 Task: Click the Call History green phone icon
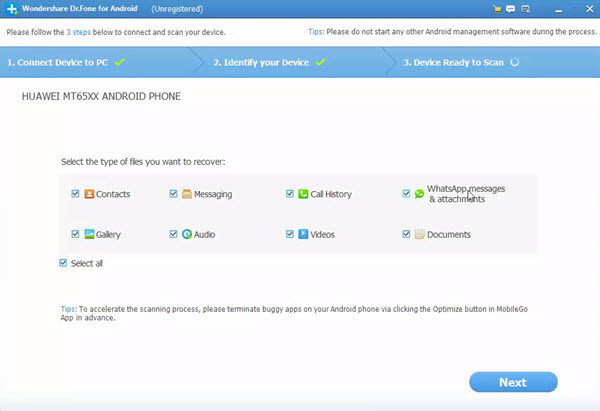point(303,194)
